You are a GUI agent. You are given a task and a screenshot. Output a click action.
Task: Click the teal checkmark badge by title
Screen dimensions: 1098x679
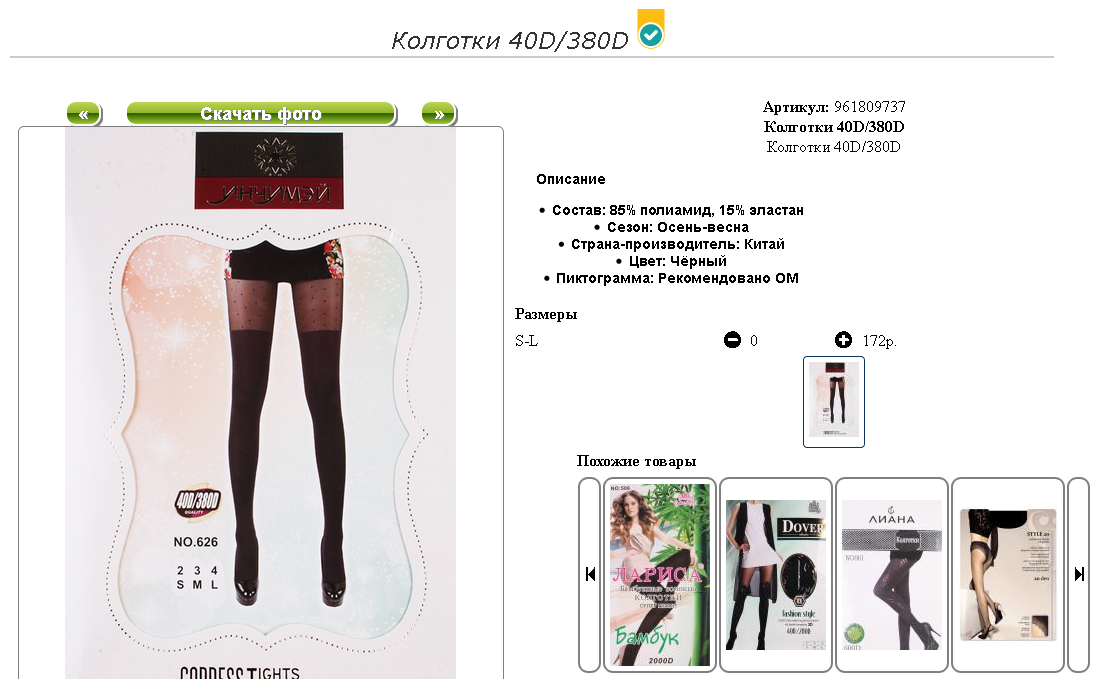click(651, 29)
